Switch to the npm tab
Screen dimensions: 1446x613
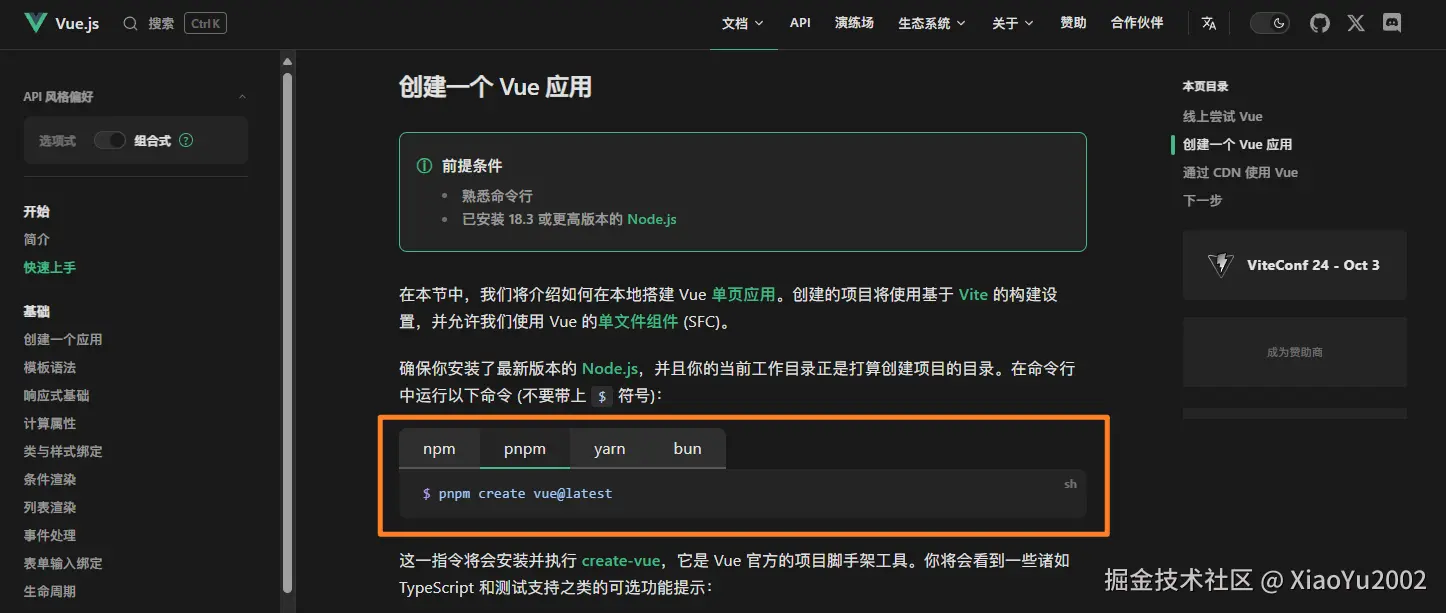440,448
